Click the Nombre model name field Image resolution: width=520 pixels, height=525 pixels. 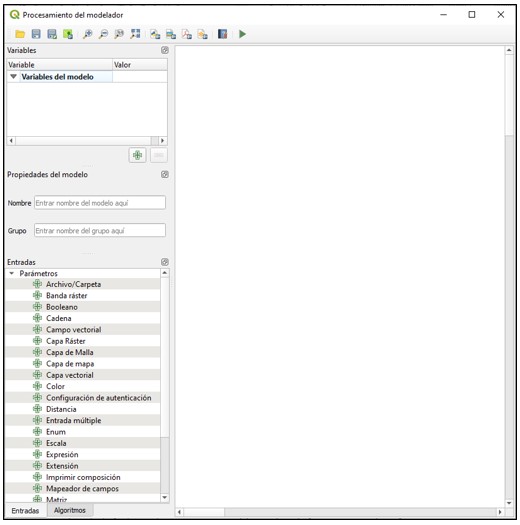[100, 203]
